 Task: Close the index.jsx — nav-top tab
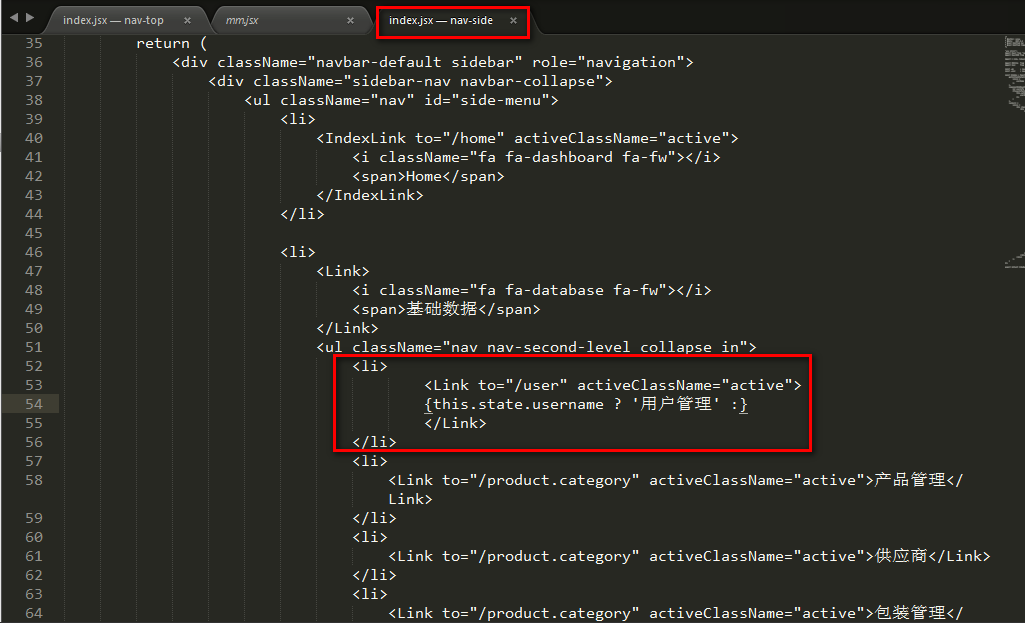pyautogui.click(x=187, y=20)
